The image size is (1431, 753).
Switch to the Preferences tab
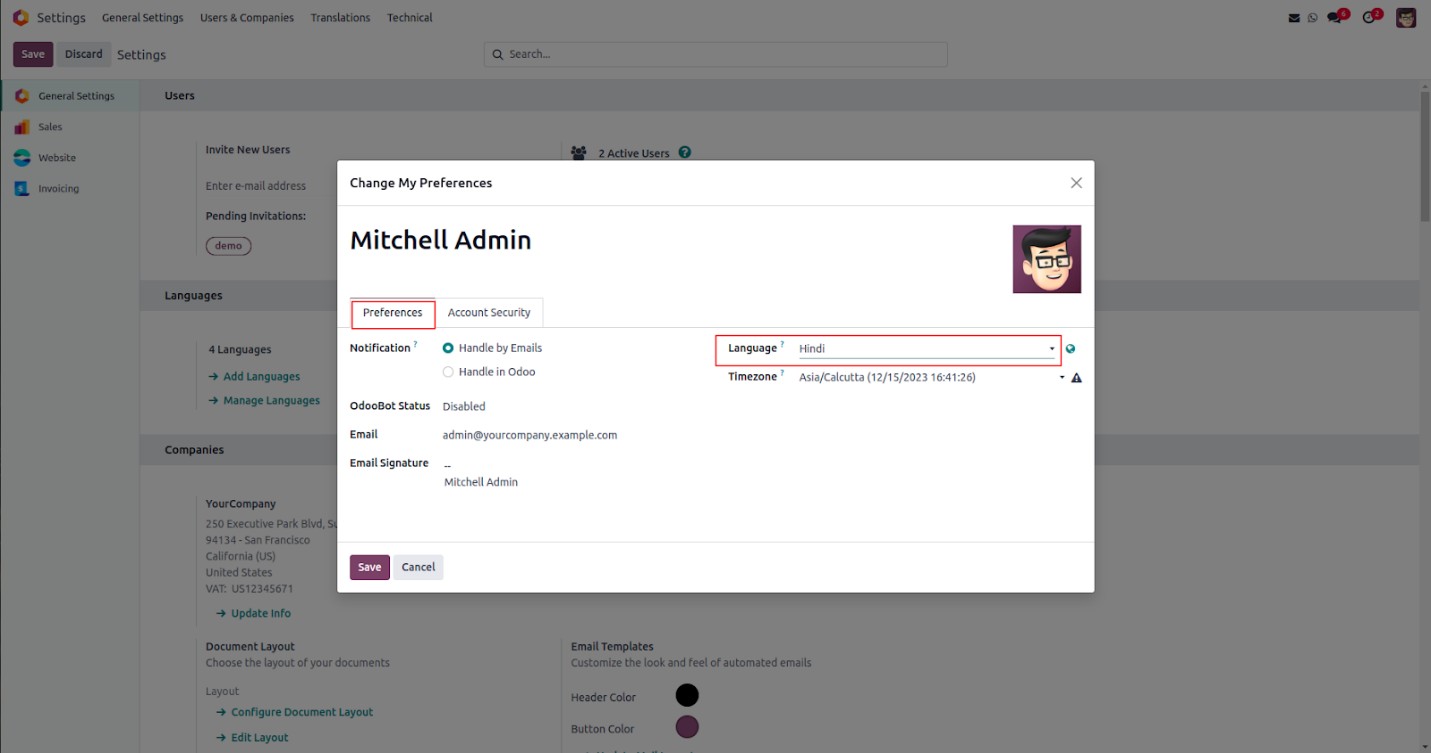pos(392,313)
